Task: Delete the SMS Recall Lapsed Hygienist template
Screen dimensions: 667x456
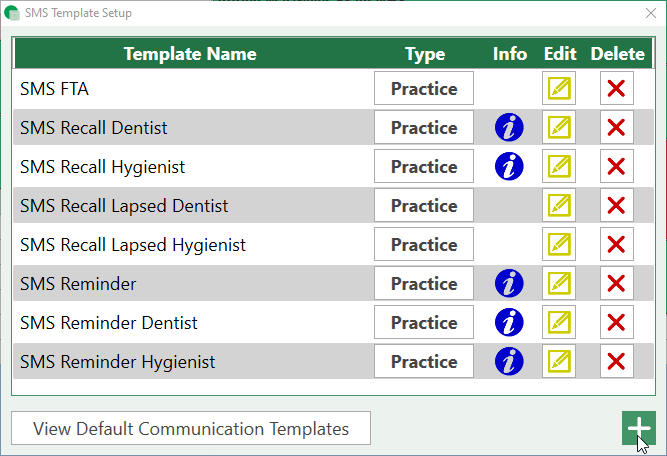Action: 616,244
